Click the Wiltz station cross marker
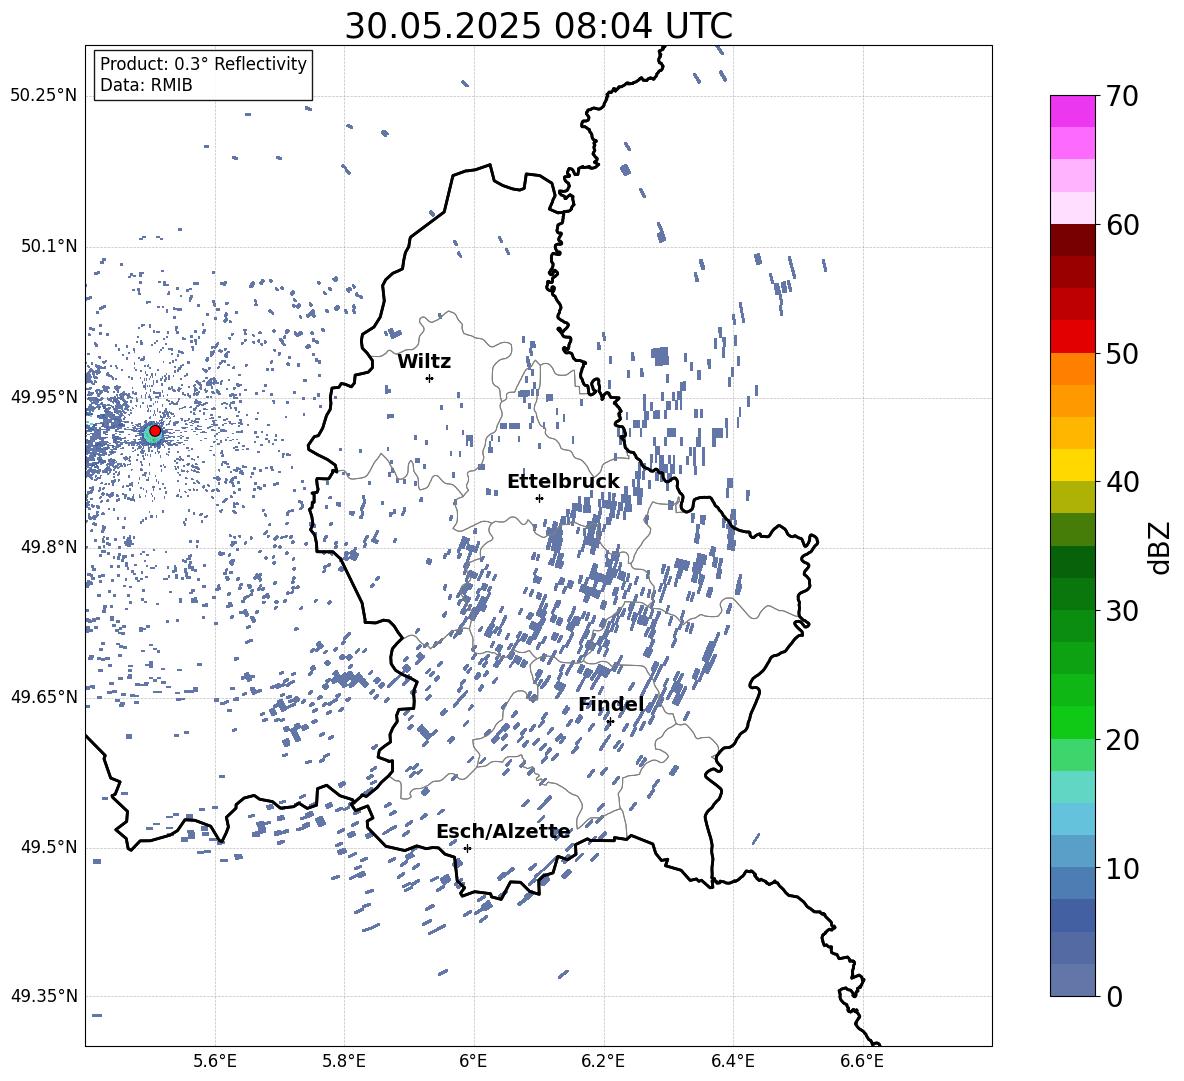The image size is (1184, 1081). point(430,378)
